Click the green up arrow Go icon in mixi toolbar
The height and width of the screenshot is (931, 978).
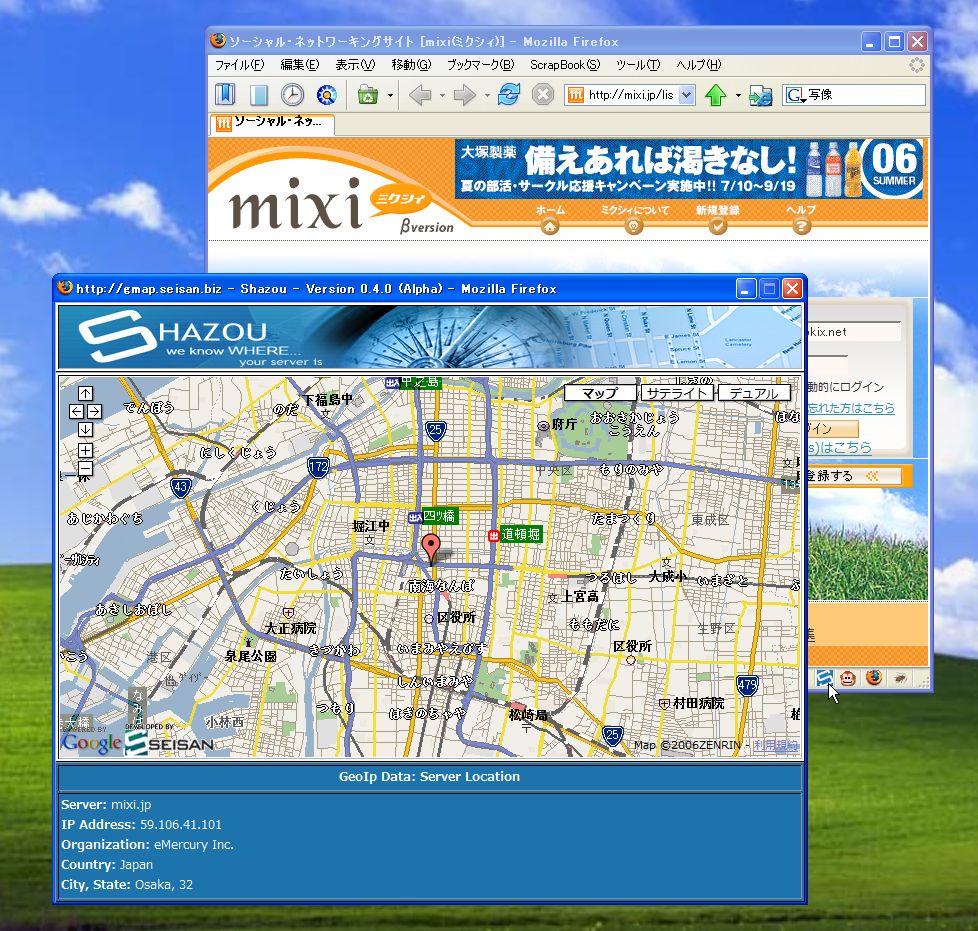[x=715, y=95]
